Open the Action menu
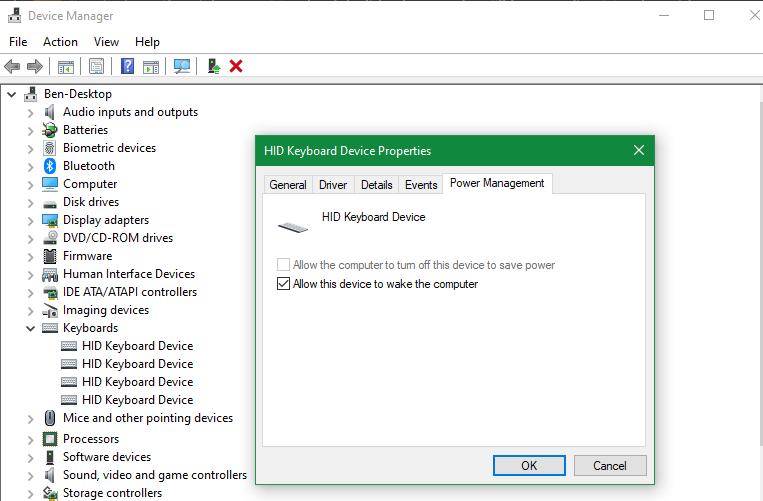This screenshot has height=501, width=763. (x=60, y=42)
